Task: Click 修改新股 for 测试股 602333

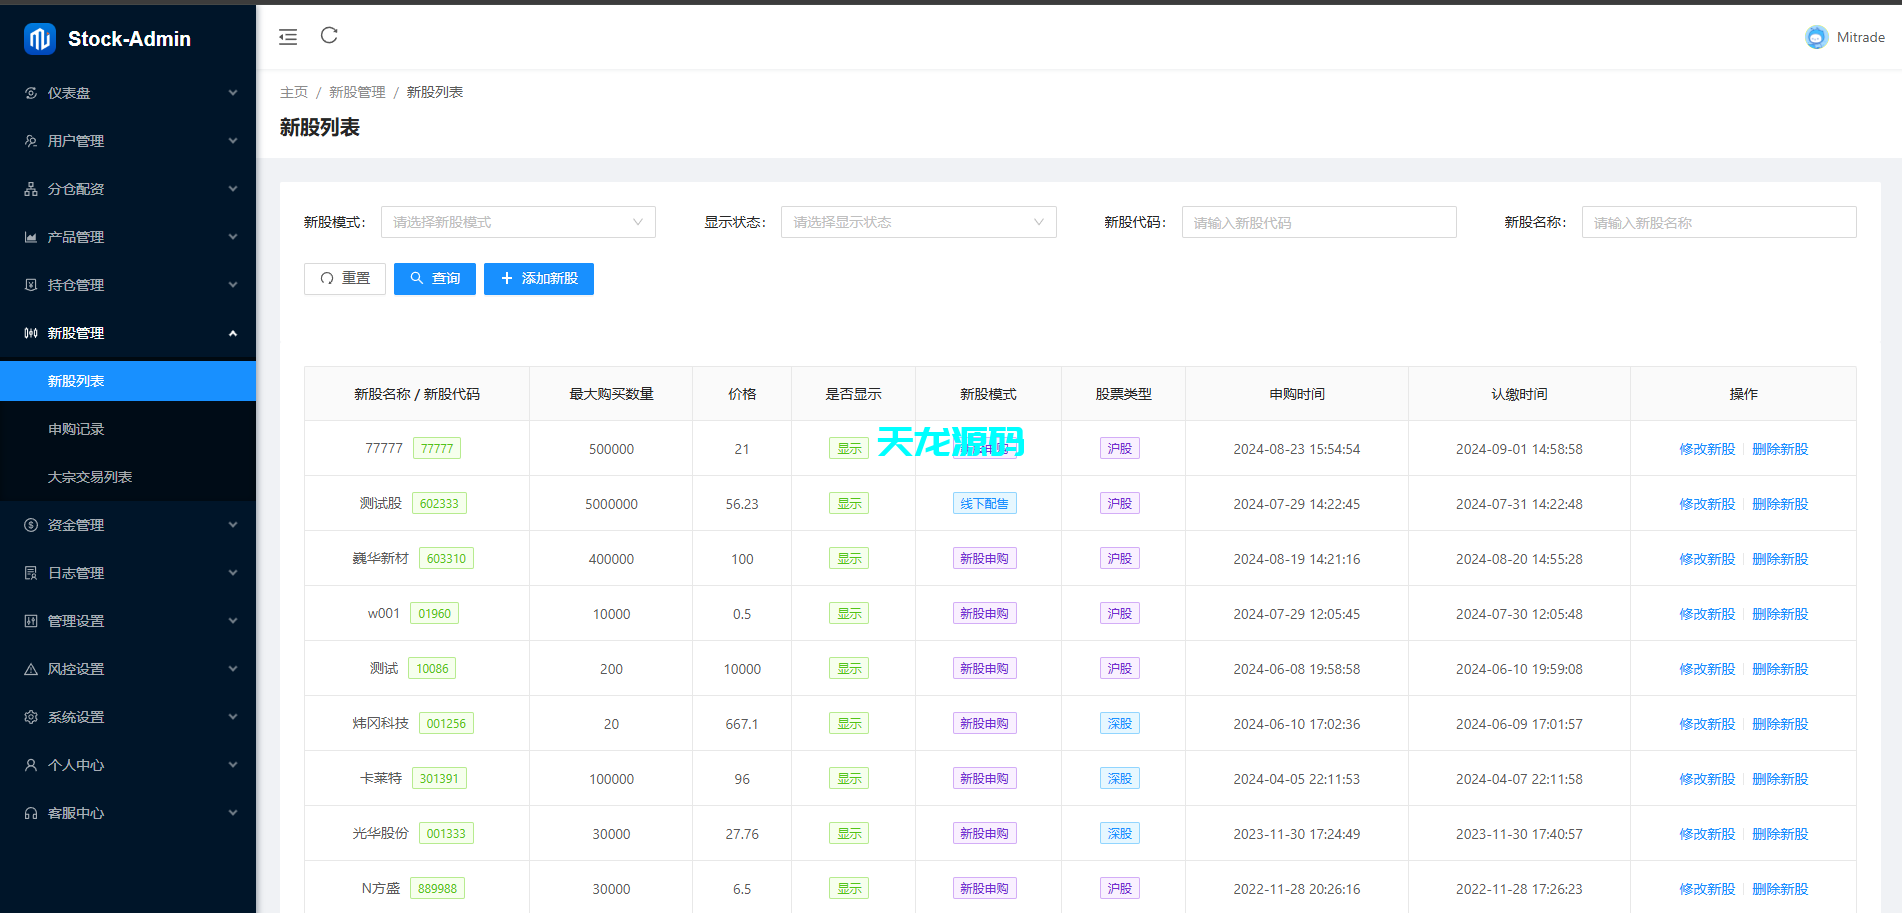Action: coord(1706,504)
